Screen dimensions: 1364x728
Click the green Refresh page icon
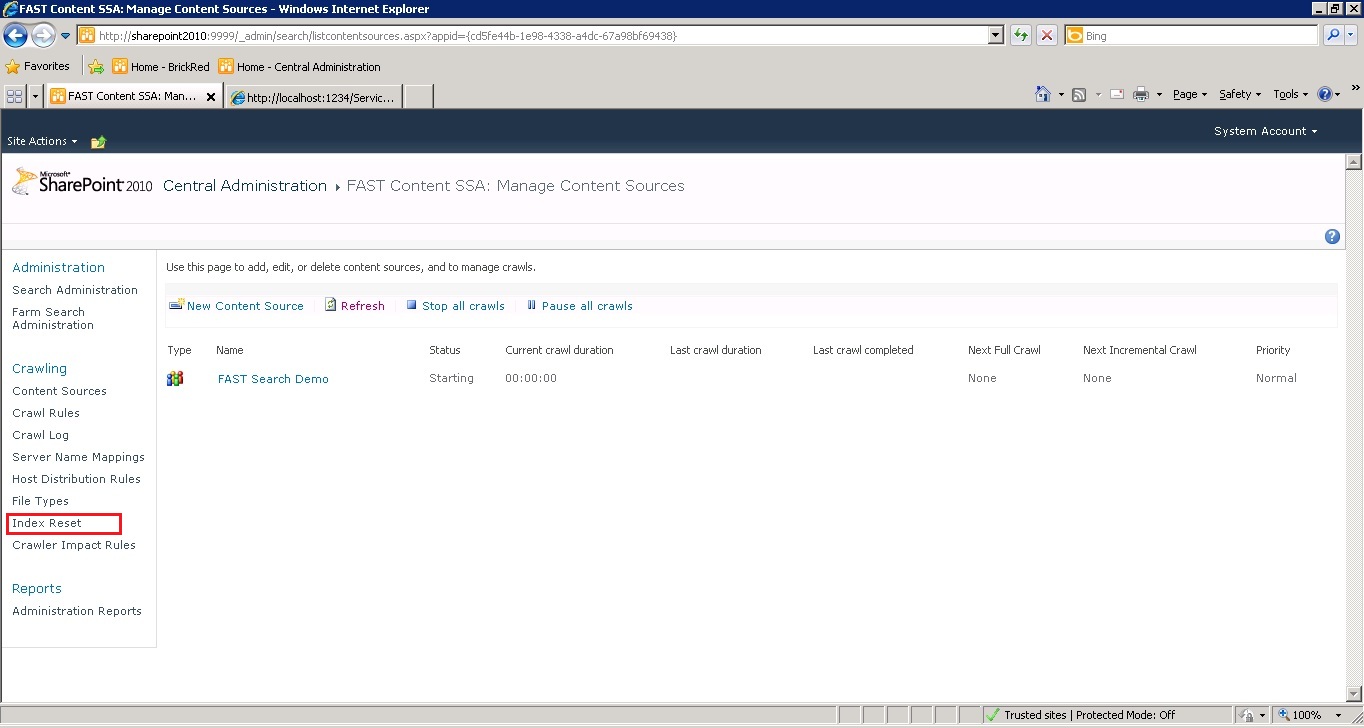pyautogui.click(x=1020, y=36)
